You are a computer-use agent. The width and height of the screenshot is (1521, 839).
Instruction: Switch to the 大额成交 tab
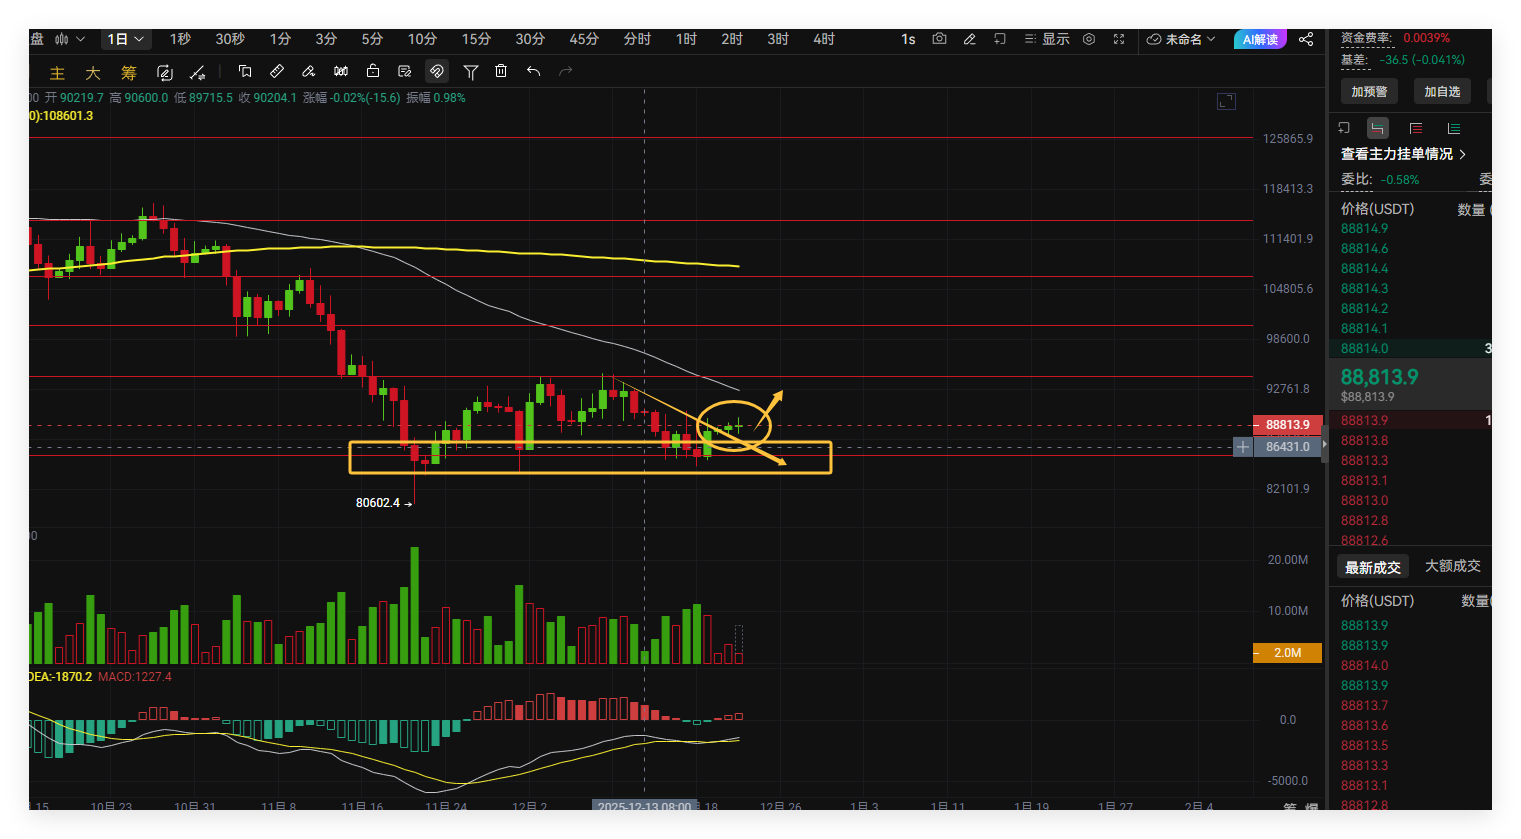[1452, 566]
